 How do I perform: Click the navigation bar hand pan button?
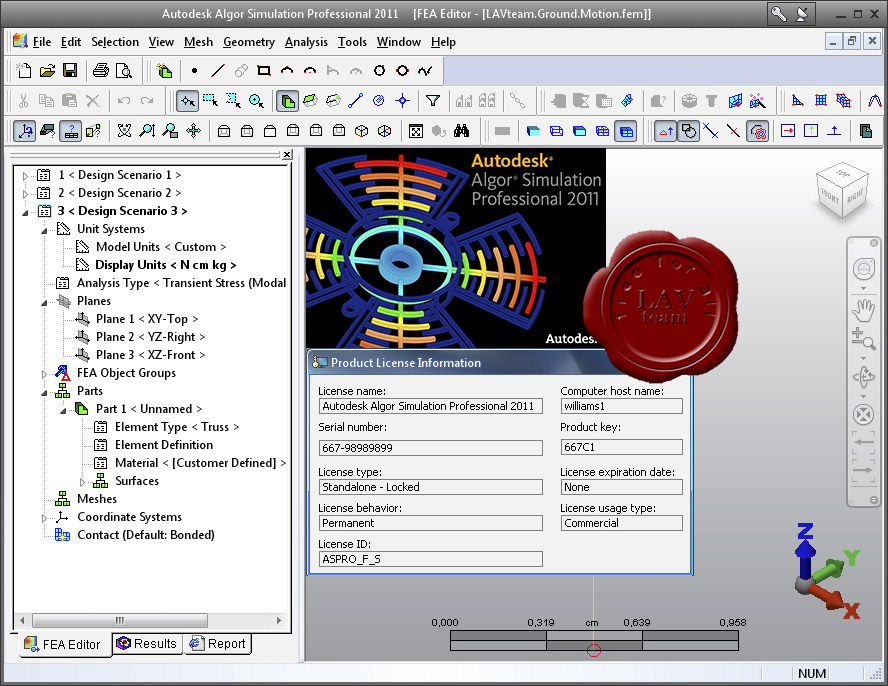click(x=863, y=310)
